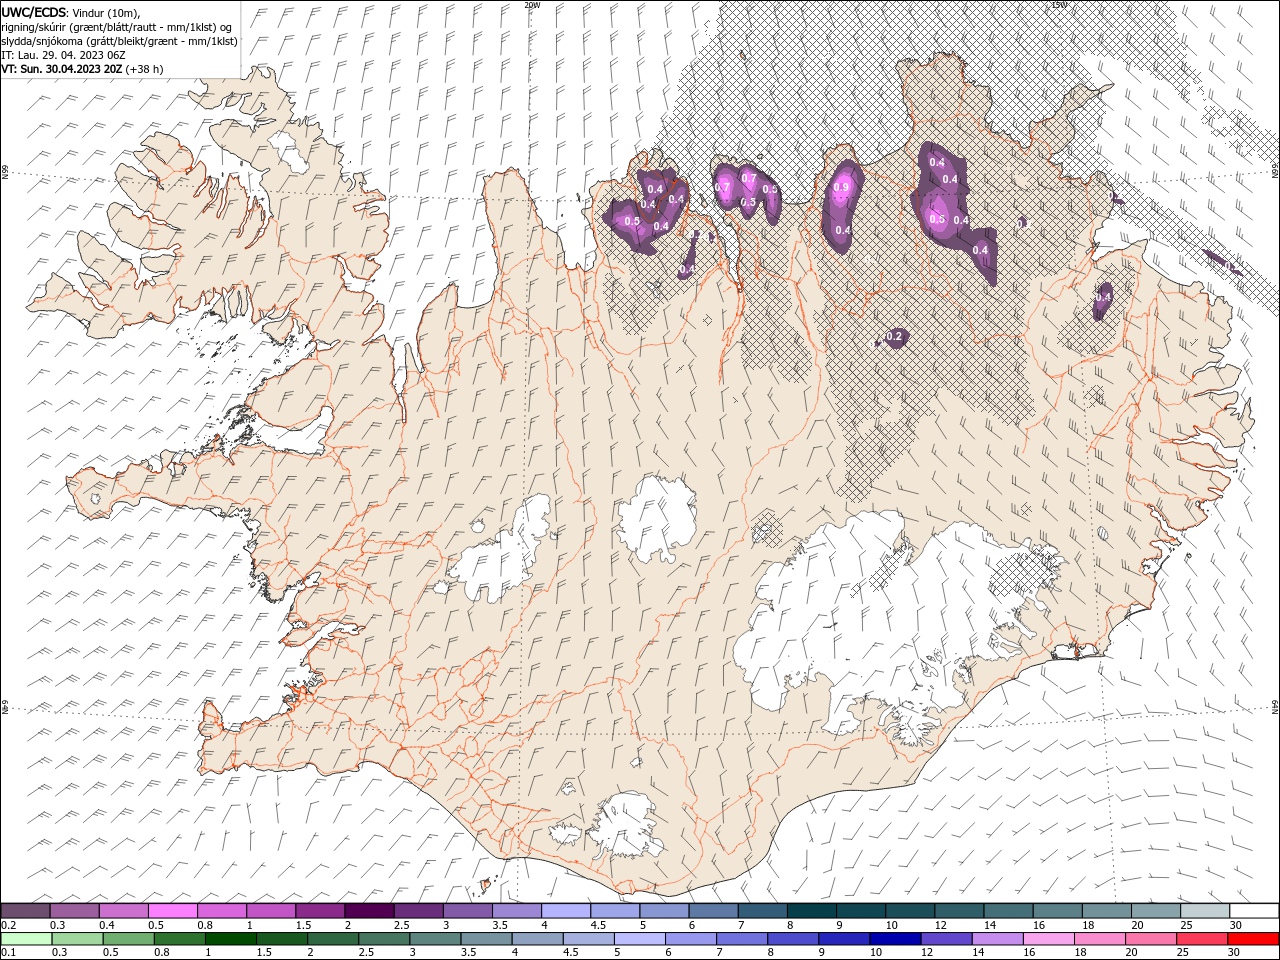Pick the mauve 0.3 swatch in purple snow scale
Image resolution: width=1280 pixels, height=960 pixels.
point(74,910)
